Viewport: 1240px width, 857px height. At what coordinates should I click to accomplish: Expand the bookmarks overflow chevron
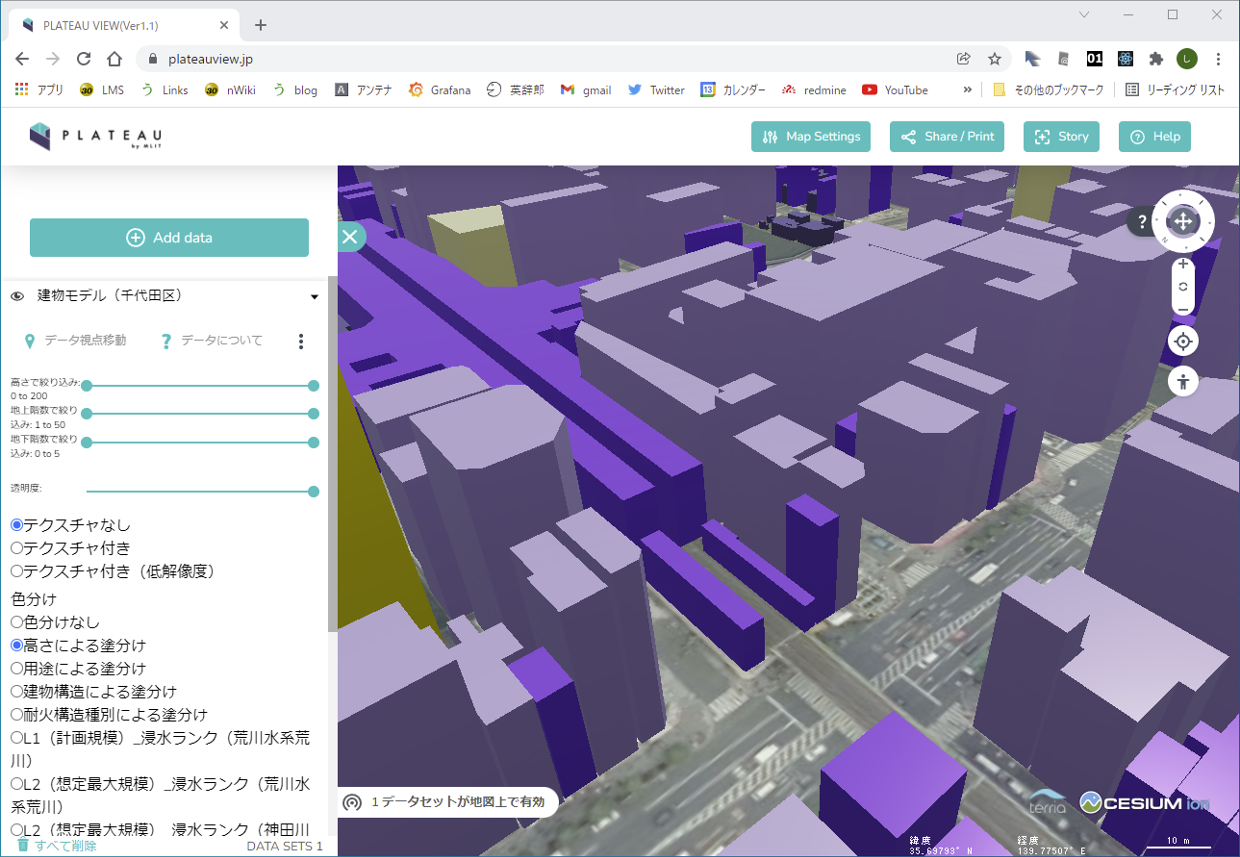[x=967, y=90]
